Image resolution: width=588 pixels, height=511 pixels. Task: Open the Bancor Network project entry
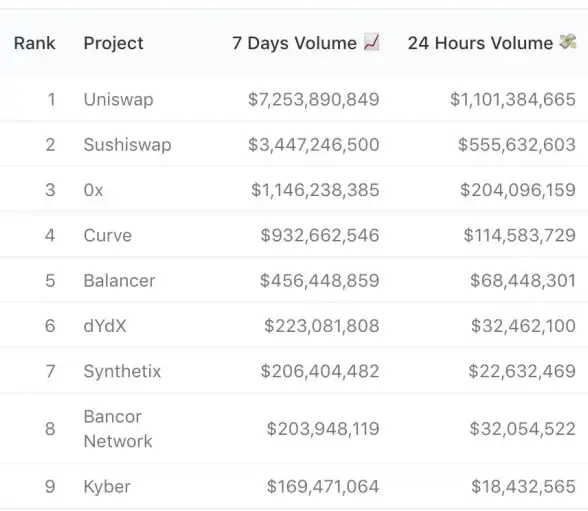(x=118, y=429)
